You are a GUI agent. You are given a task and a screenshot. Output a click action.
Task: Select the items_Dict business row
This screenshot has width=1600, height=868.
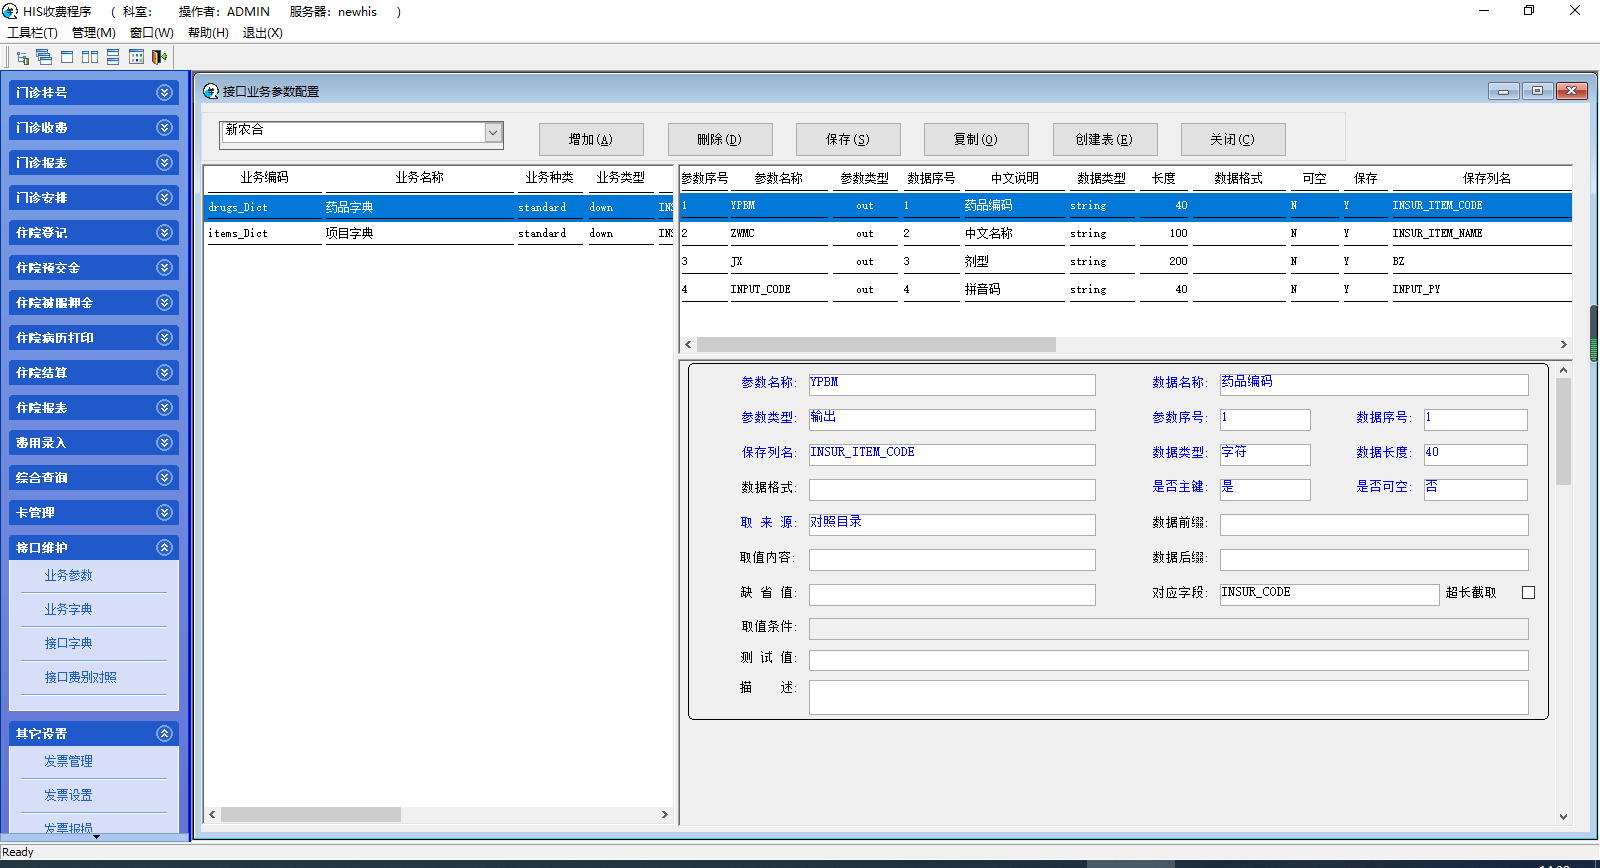[439, 233]
